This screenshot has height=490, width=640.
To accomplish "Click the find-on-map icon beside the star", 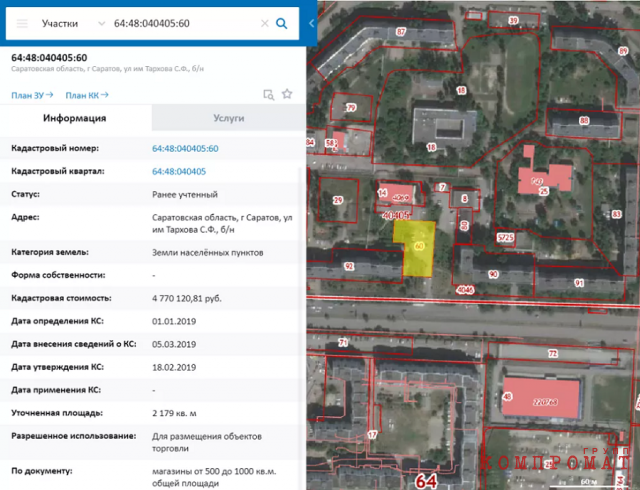I will [x=269, y=95].
